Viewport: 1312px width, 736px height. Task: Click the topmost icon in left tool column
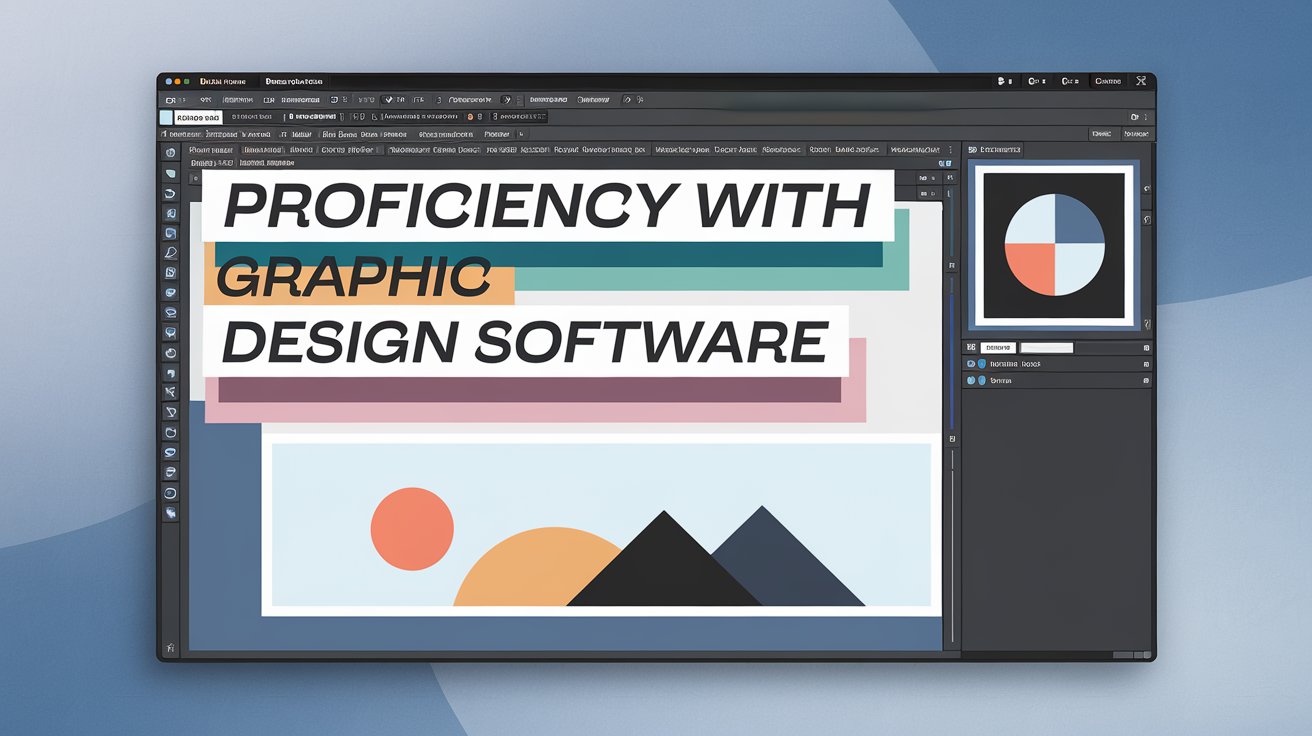(170, 152)
